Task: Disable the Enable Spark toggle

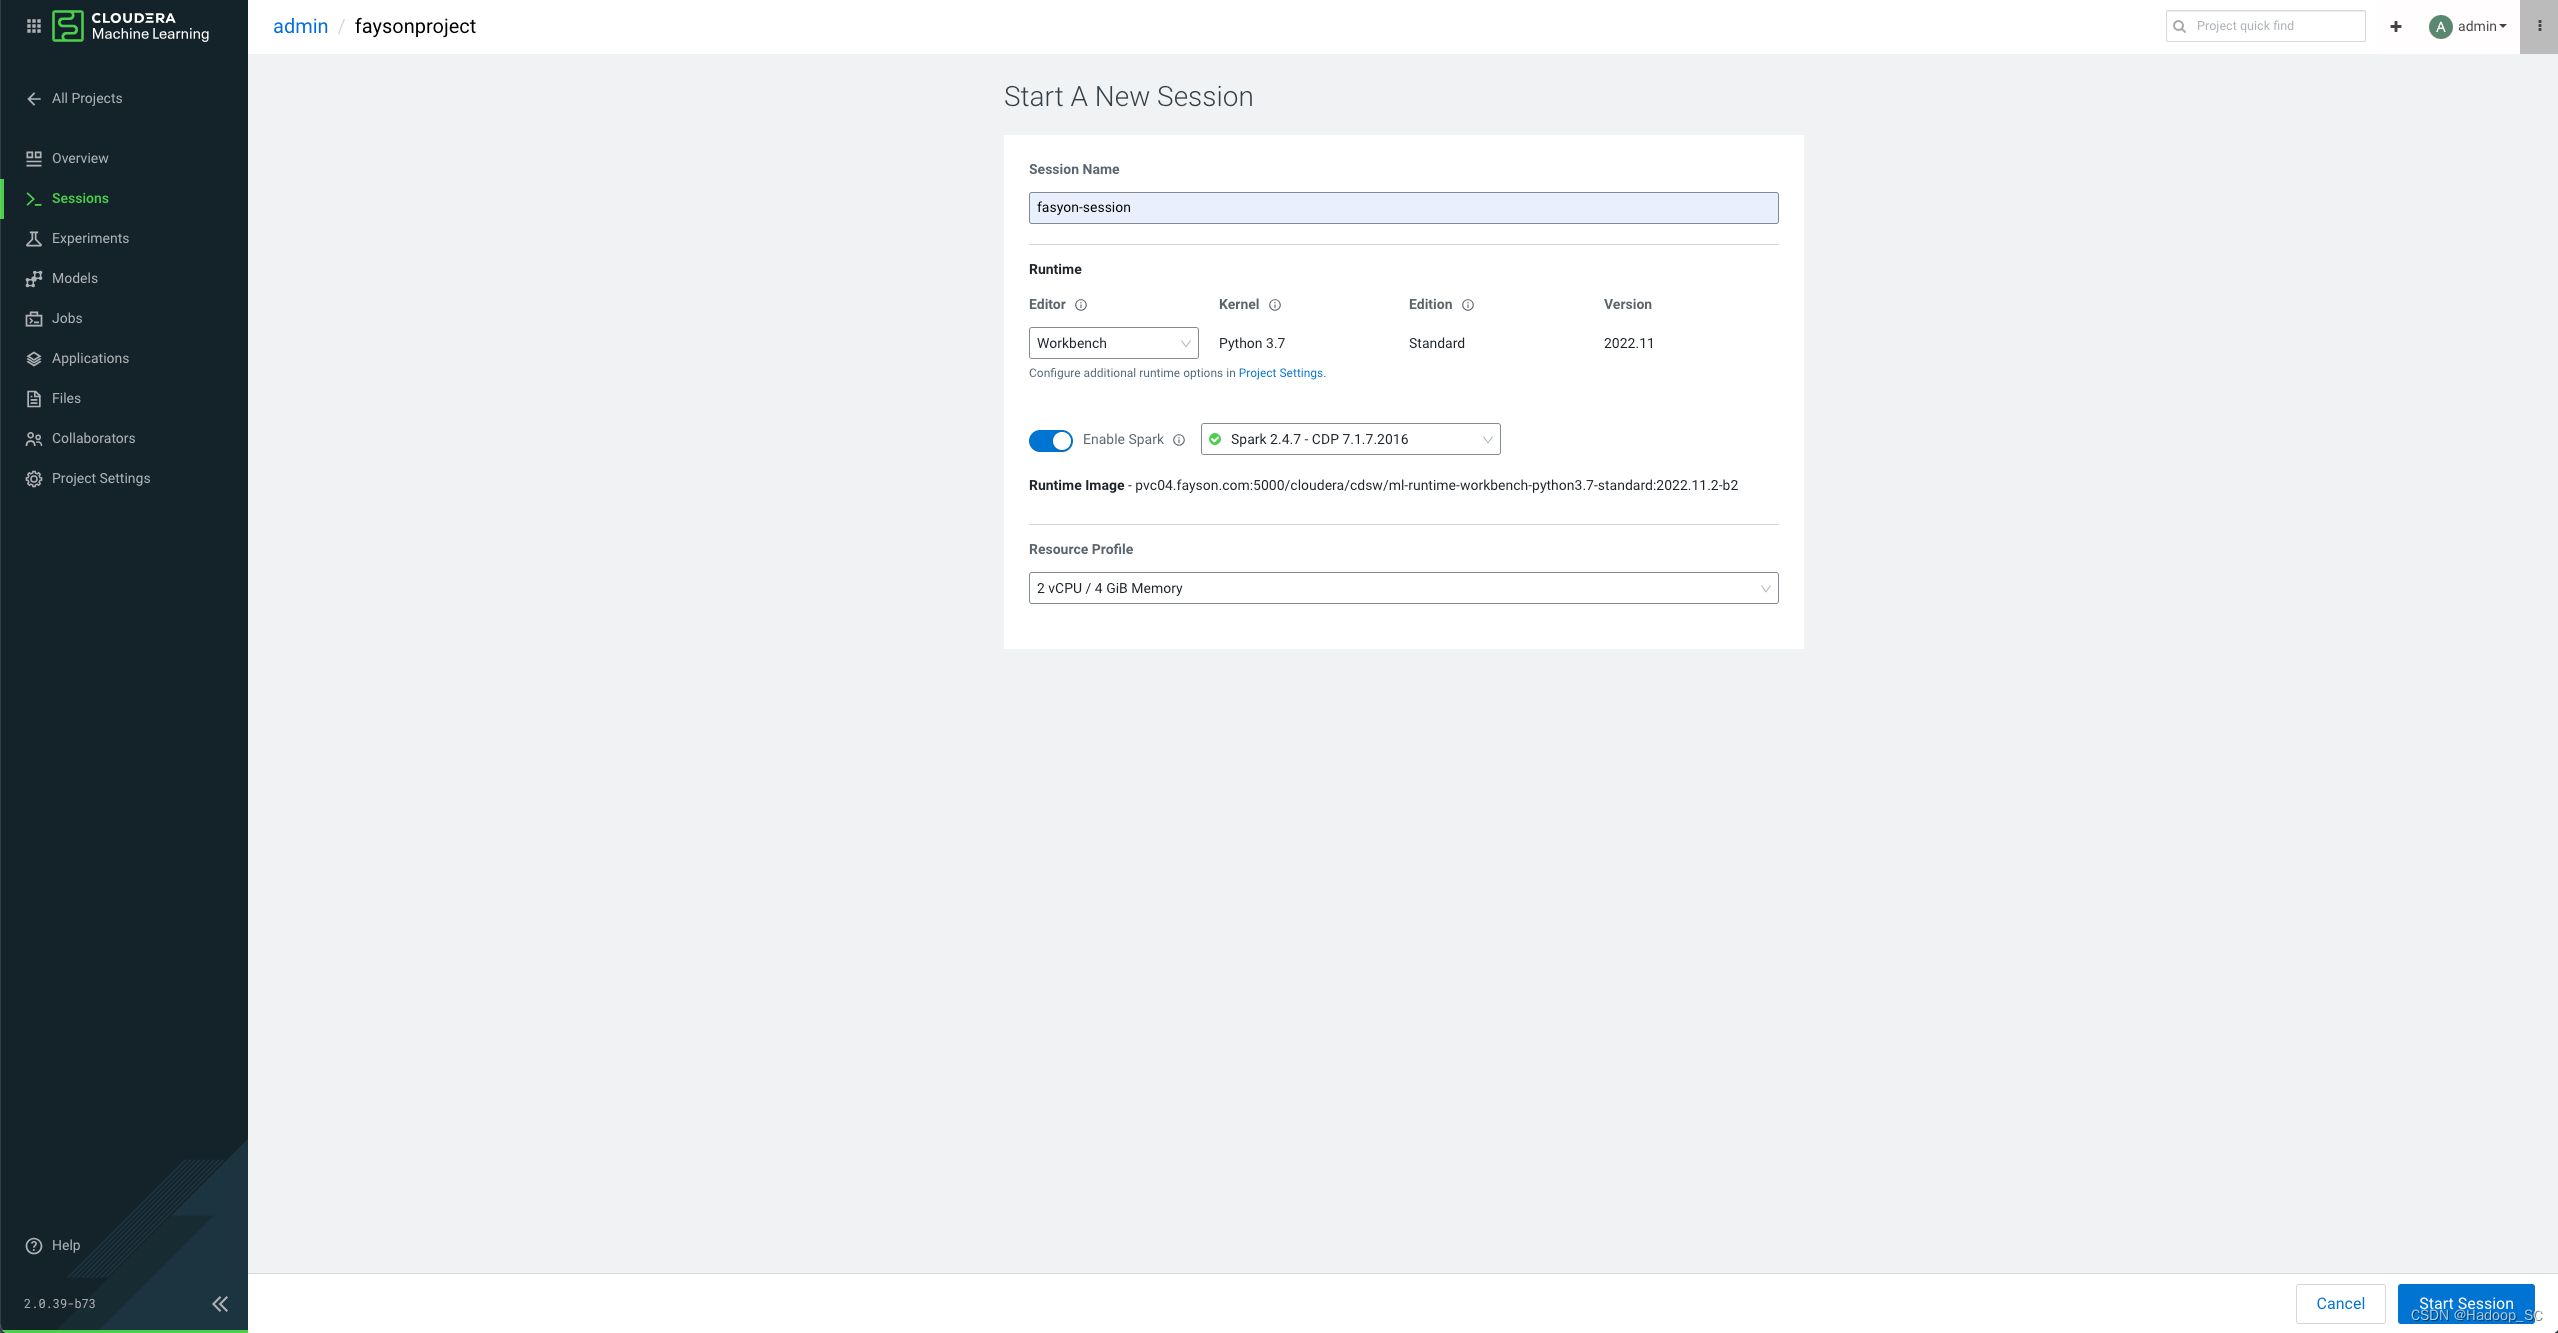Action: tap(1050, 440)
